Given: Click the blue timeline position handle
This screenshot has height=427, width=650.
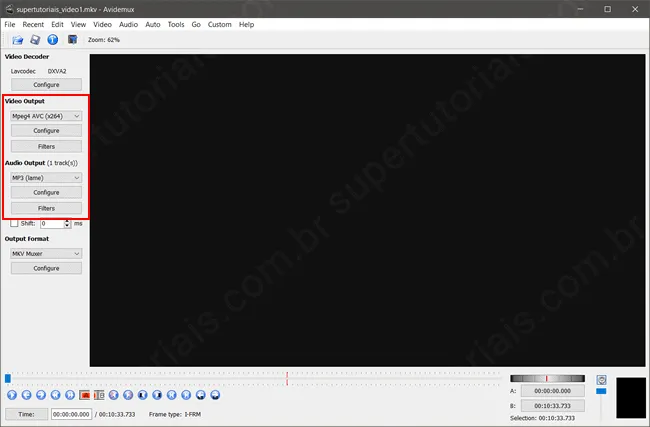Looking at the screenshot, I should [8, 378].
